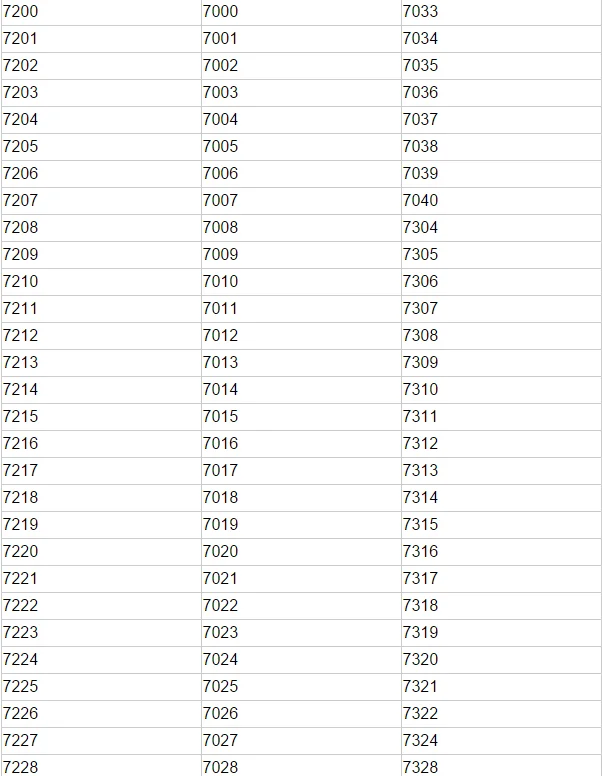Click the cell with value 7000
The width and height of the screenshot is (602, 776).
click(221, 12)
